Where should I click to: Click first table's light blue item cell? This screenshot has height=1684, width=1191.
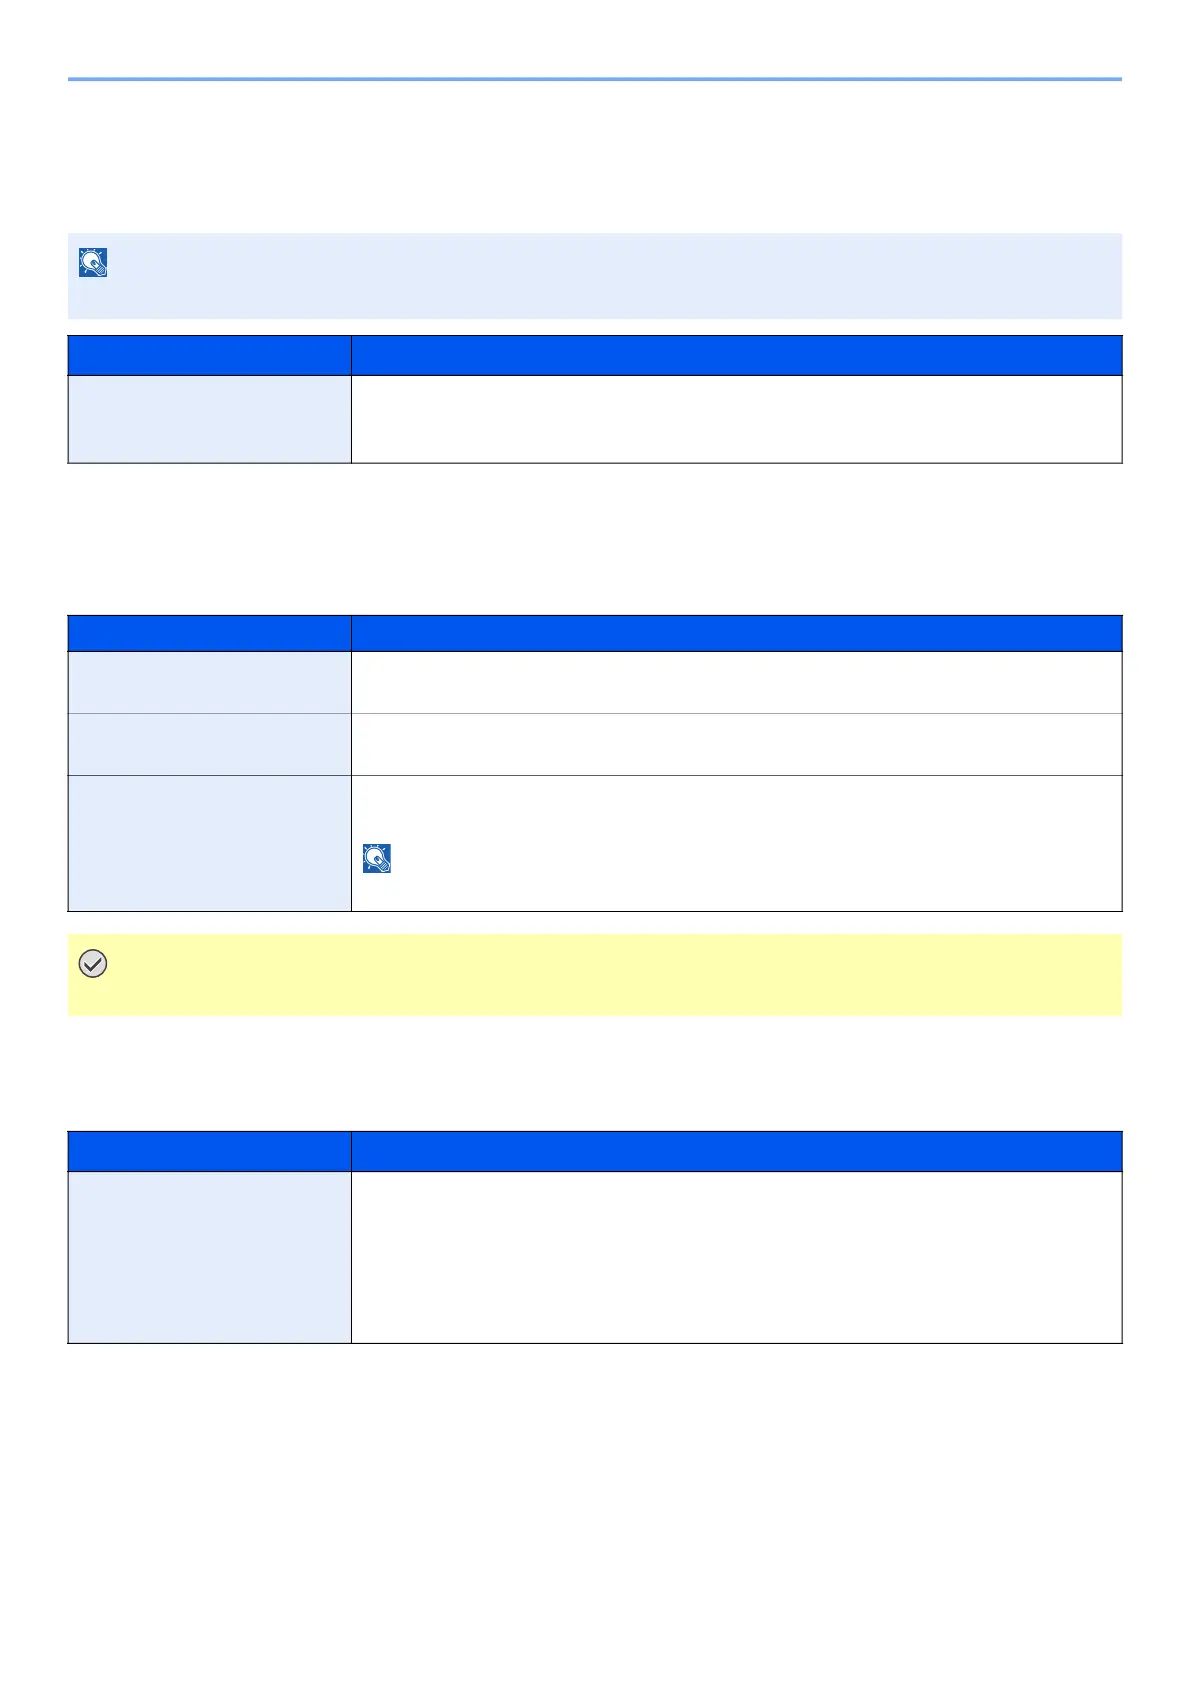pos(209,419)
